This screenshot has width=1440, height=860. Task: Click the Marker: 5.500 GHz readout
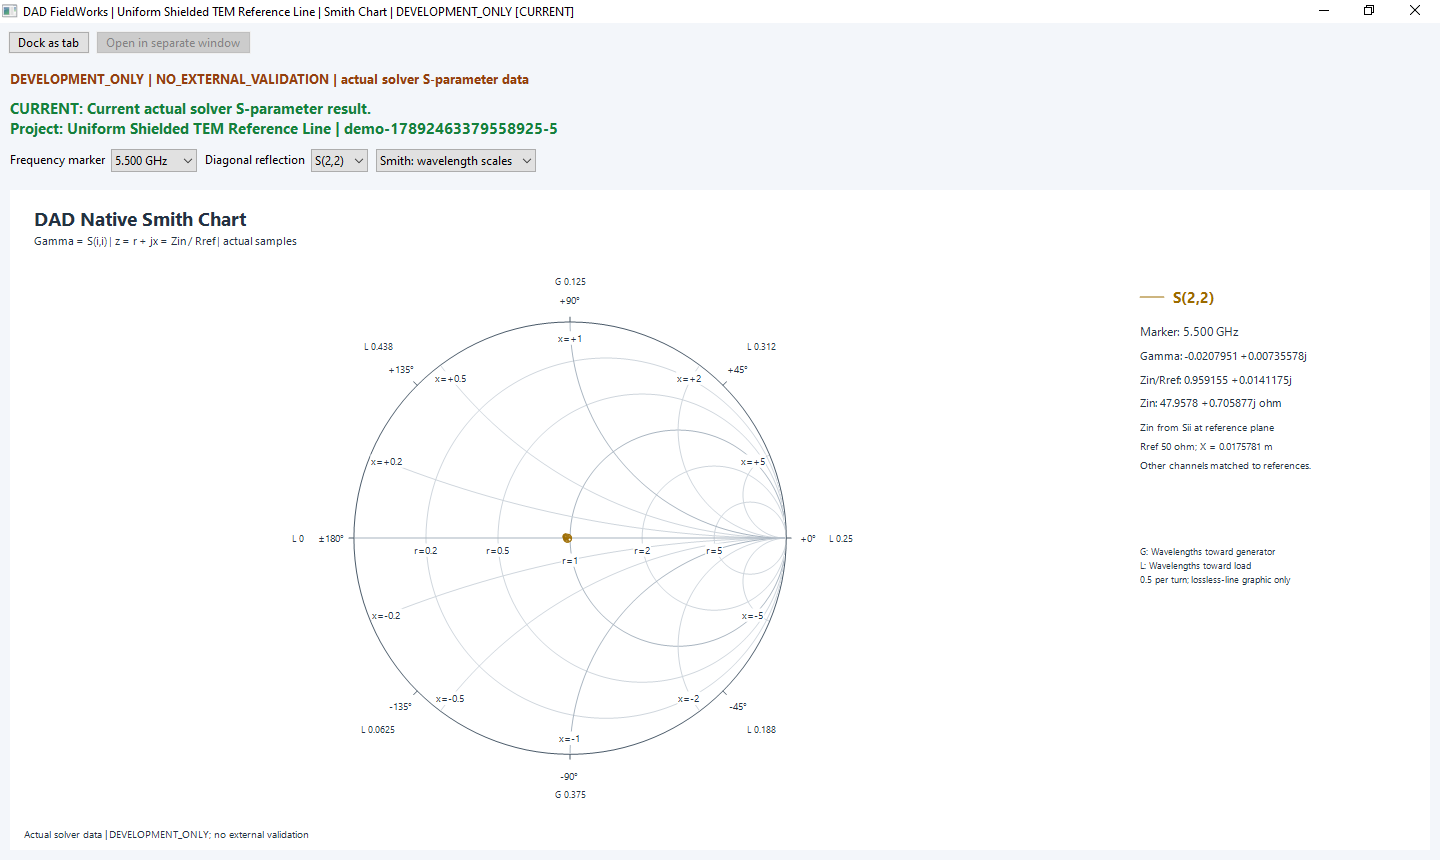click(1189, 332)
